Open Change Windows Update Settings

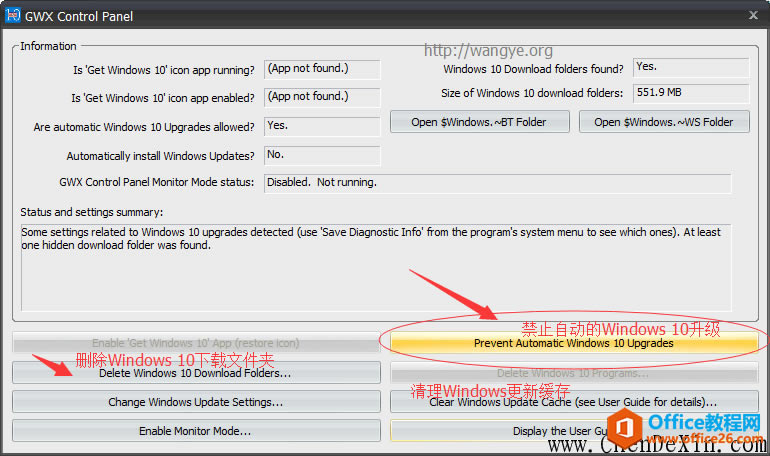click(x=196, y=402)
